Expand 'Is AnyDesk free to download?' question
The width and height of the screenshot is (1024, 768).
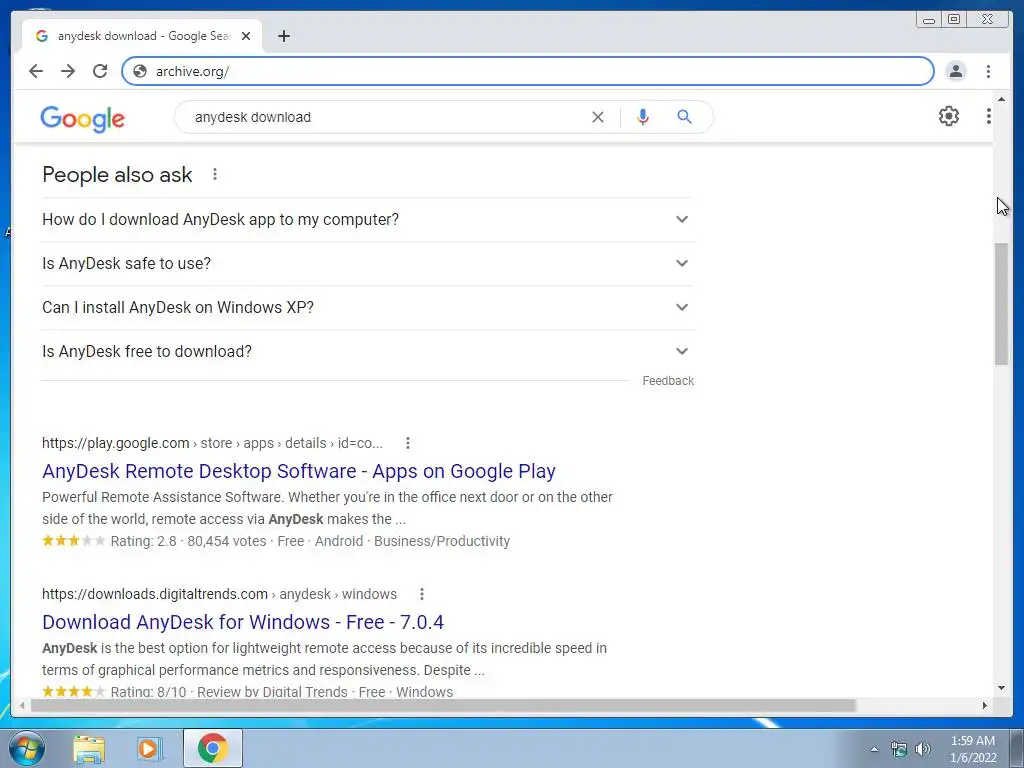click(x=368, y=351)
